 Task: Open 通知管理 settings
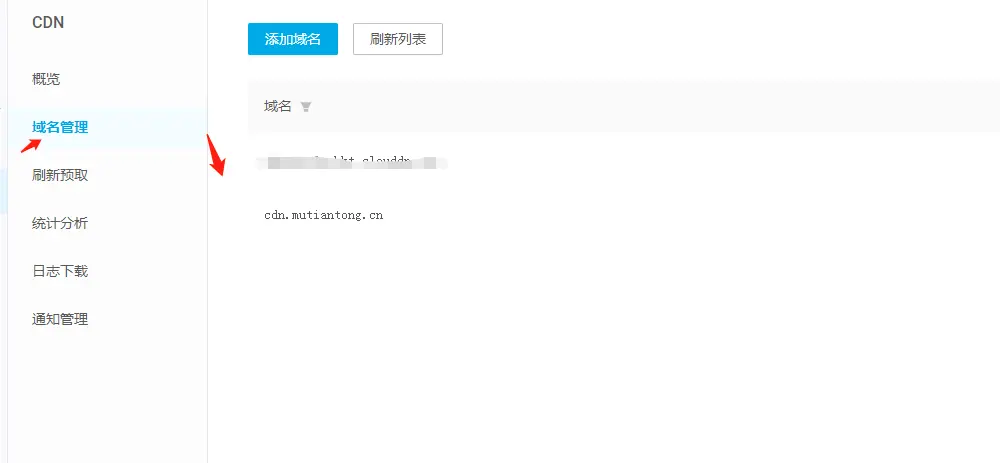click(60, 320)
